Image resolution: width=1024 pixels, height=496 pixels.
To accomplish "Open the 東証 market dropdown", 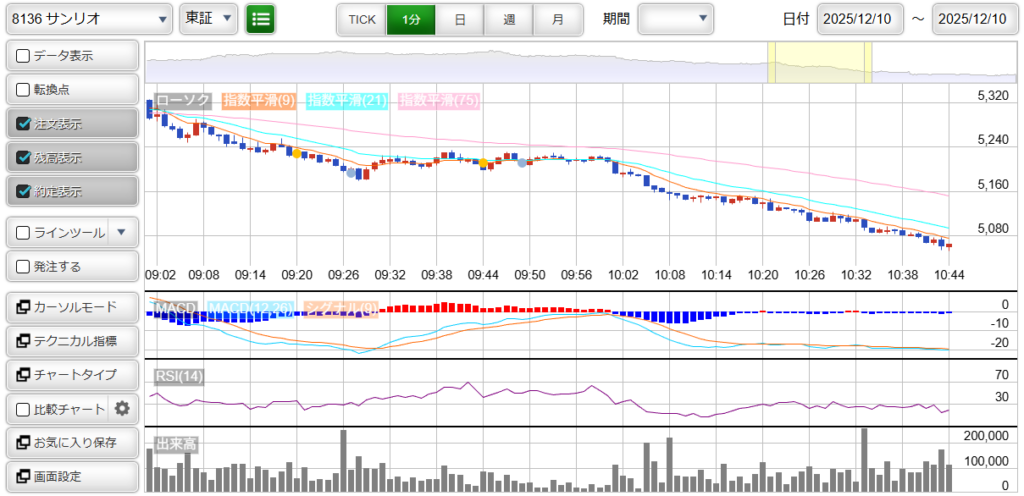I will (208, 19).
